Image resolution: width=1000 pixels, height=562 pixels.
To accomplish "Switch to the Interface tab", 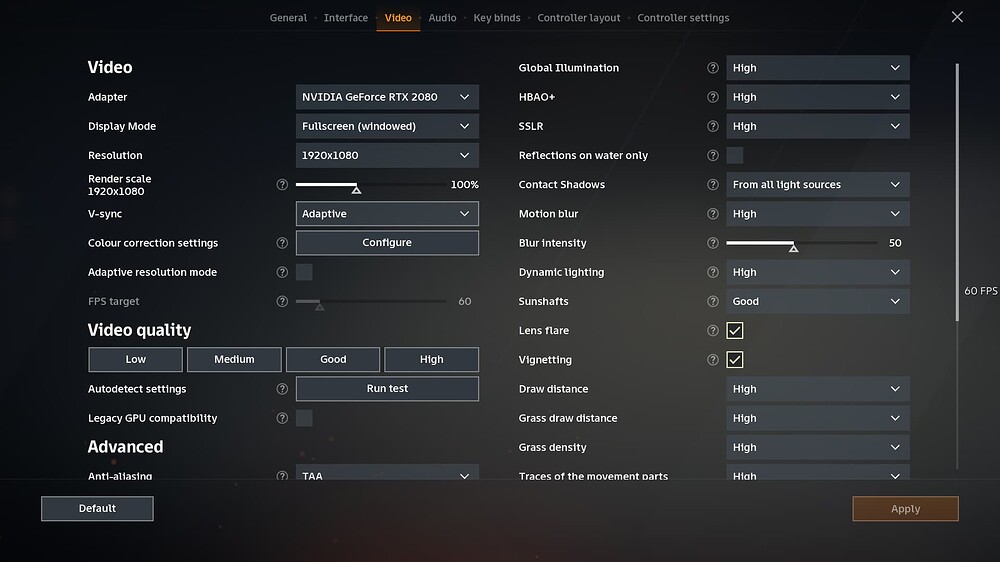I will [x=346, y=18].
